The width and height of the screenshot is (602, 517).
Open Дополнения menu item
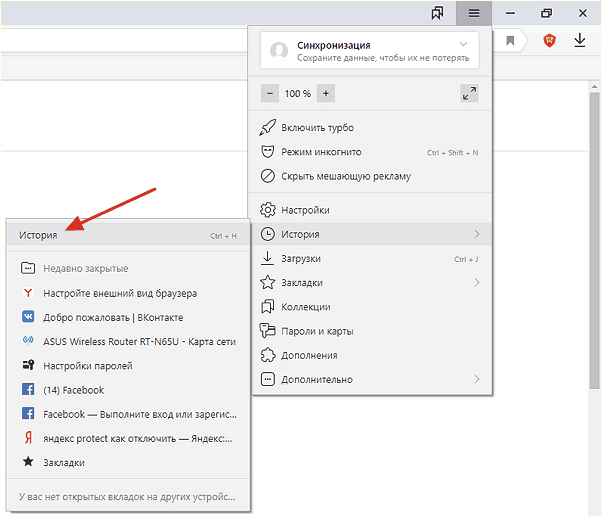[370, 355]
